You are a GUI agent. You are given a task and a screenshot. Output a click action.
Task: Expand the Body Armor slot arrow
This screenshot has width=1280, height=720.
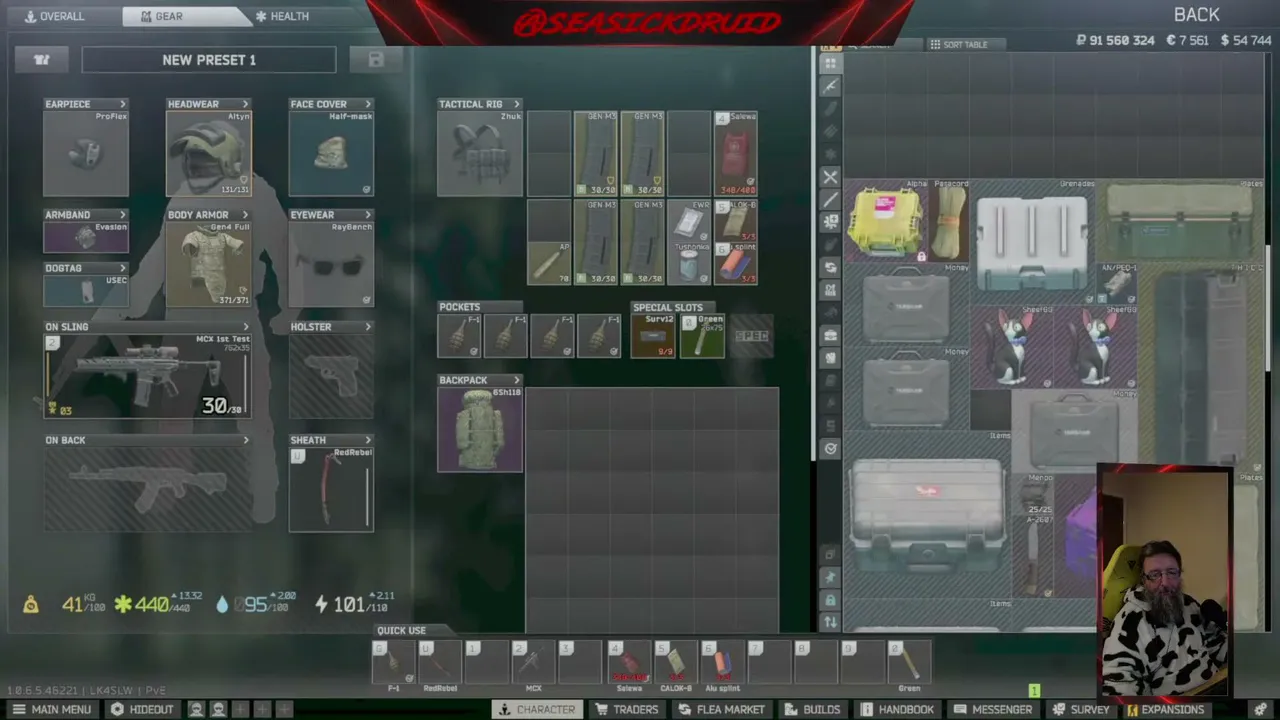click(245, 215)
